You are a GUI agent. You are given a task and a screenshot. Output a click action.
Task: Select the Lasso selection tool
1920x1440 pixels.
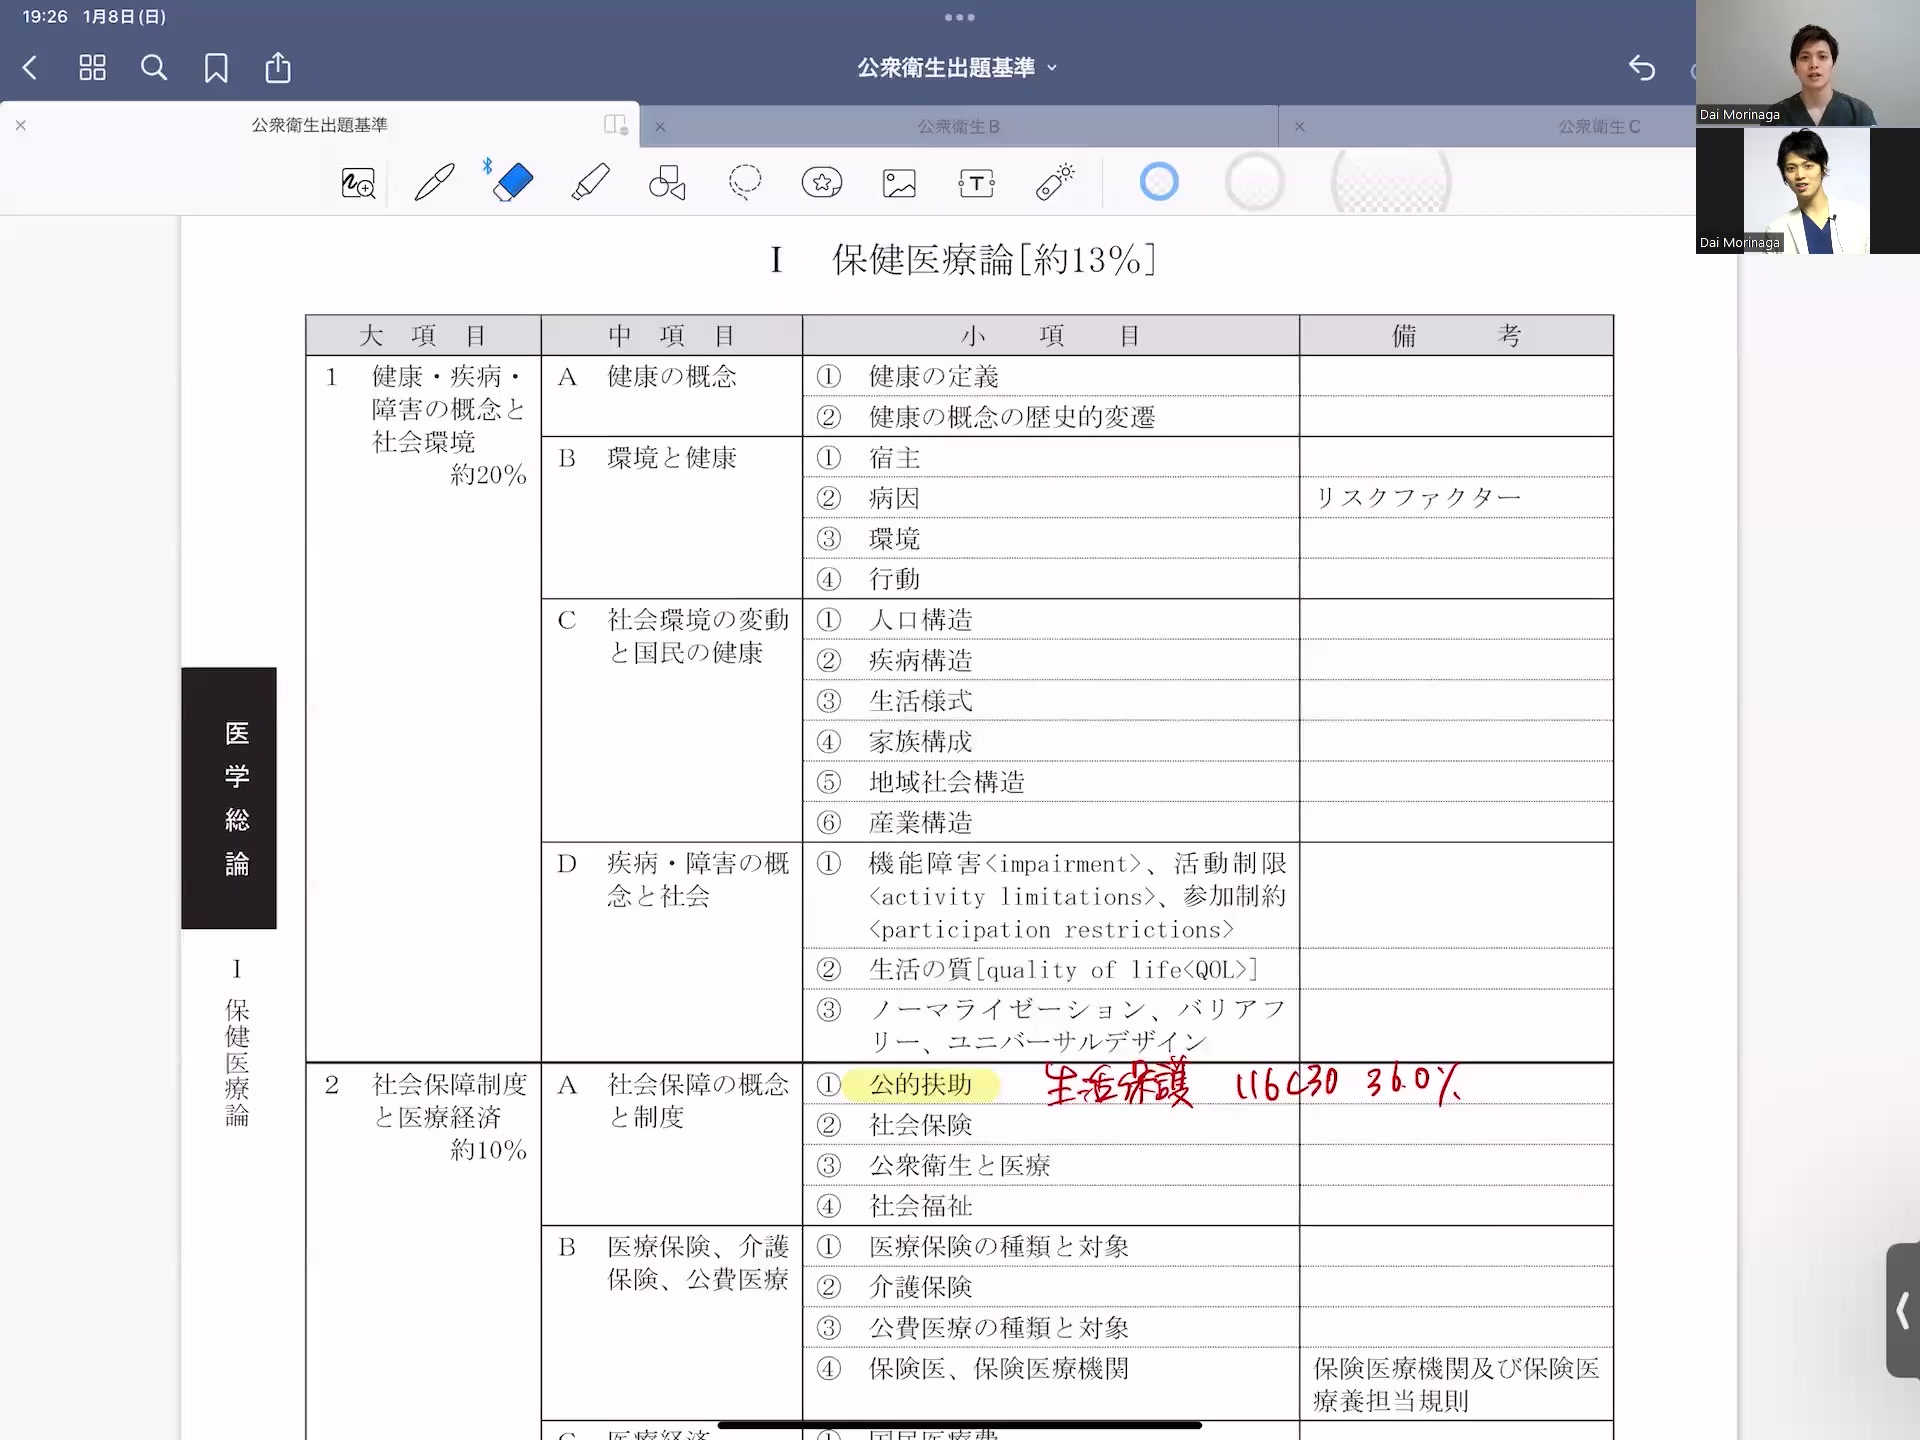pos(745,182)
